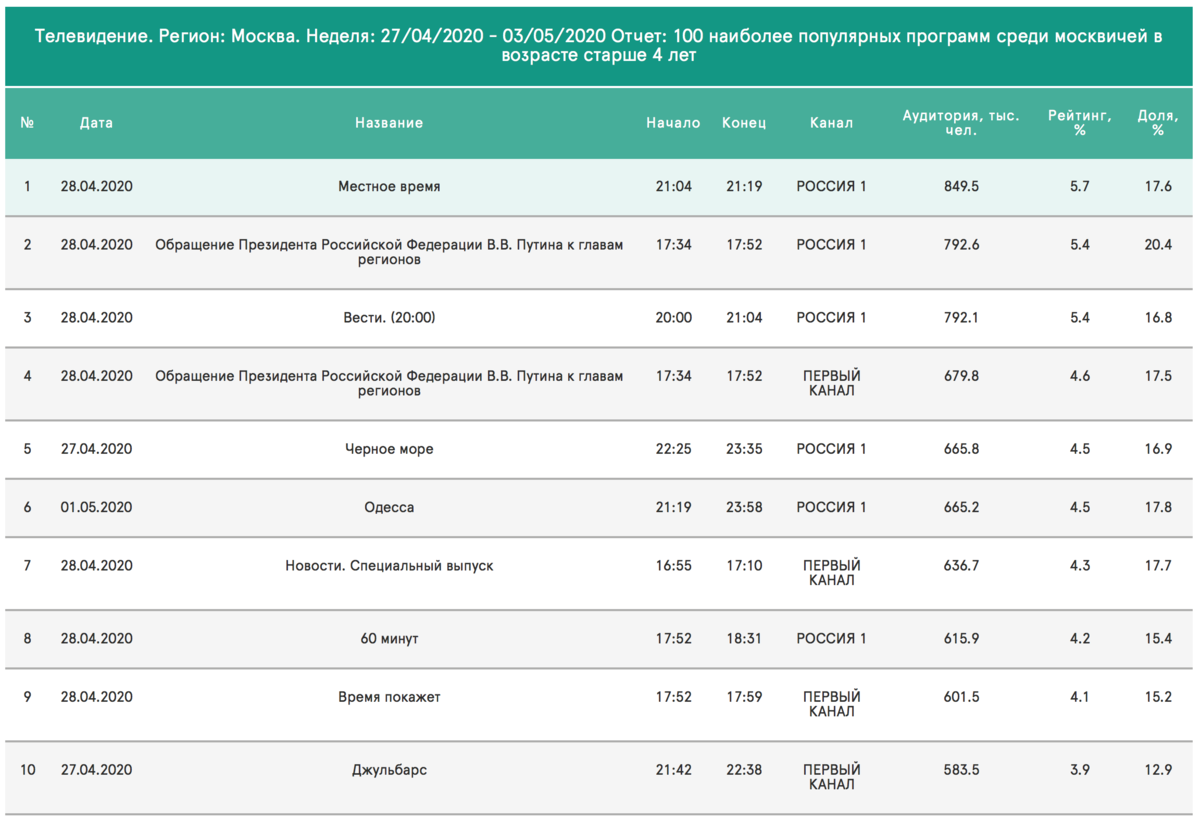1200x819 pixels.
Task: Click 'ПЕРВЫЙ КАНАЛ' in the Джульбарс row
Action: 831,777
